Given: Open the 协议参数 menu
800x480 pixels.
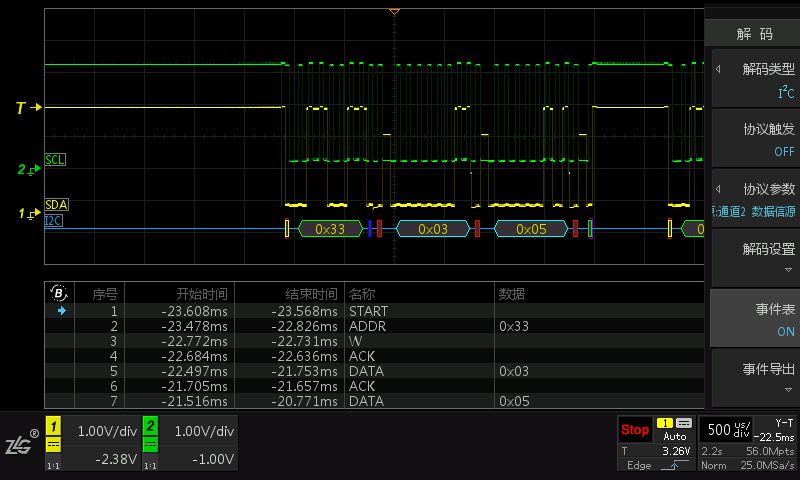Looking at the screenshot, I should tap(756, 199).
